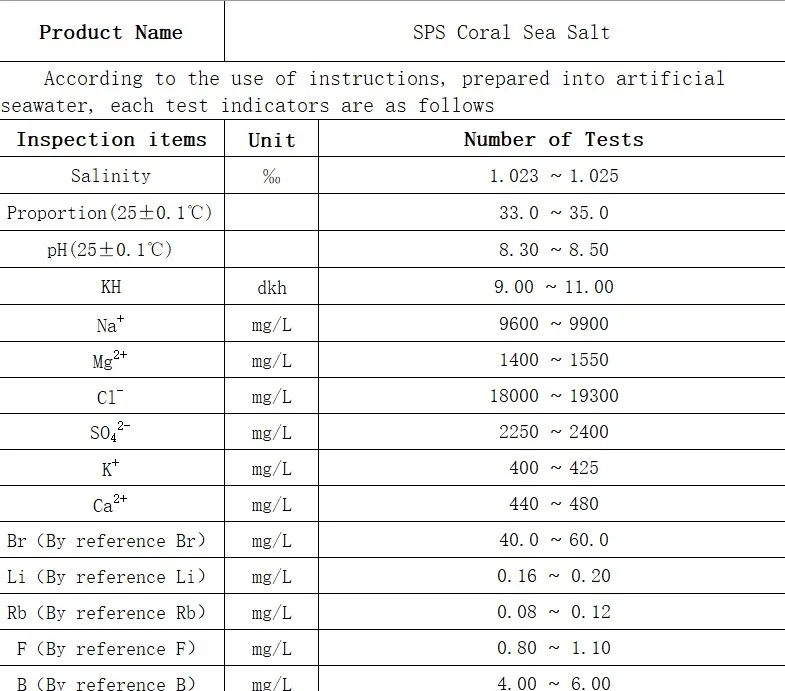
Task: Click the Inspection items column header
Action: 112,139
